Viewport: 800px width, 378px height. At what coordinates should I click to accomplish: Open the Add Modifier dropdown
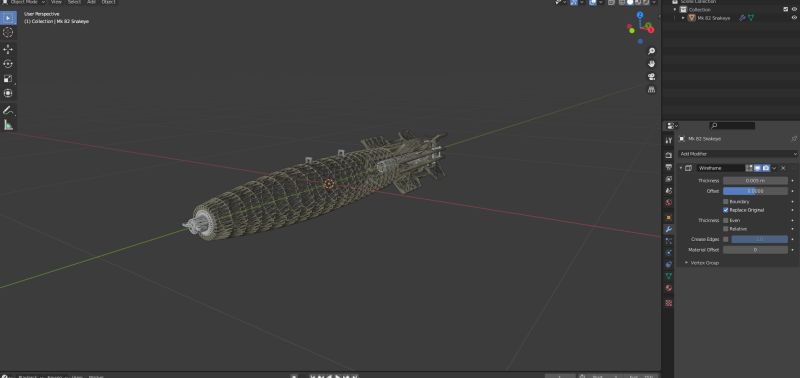click(x=738, y=154)
